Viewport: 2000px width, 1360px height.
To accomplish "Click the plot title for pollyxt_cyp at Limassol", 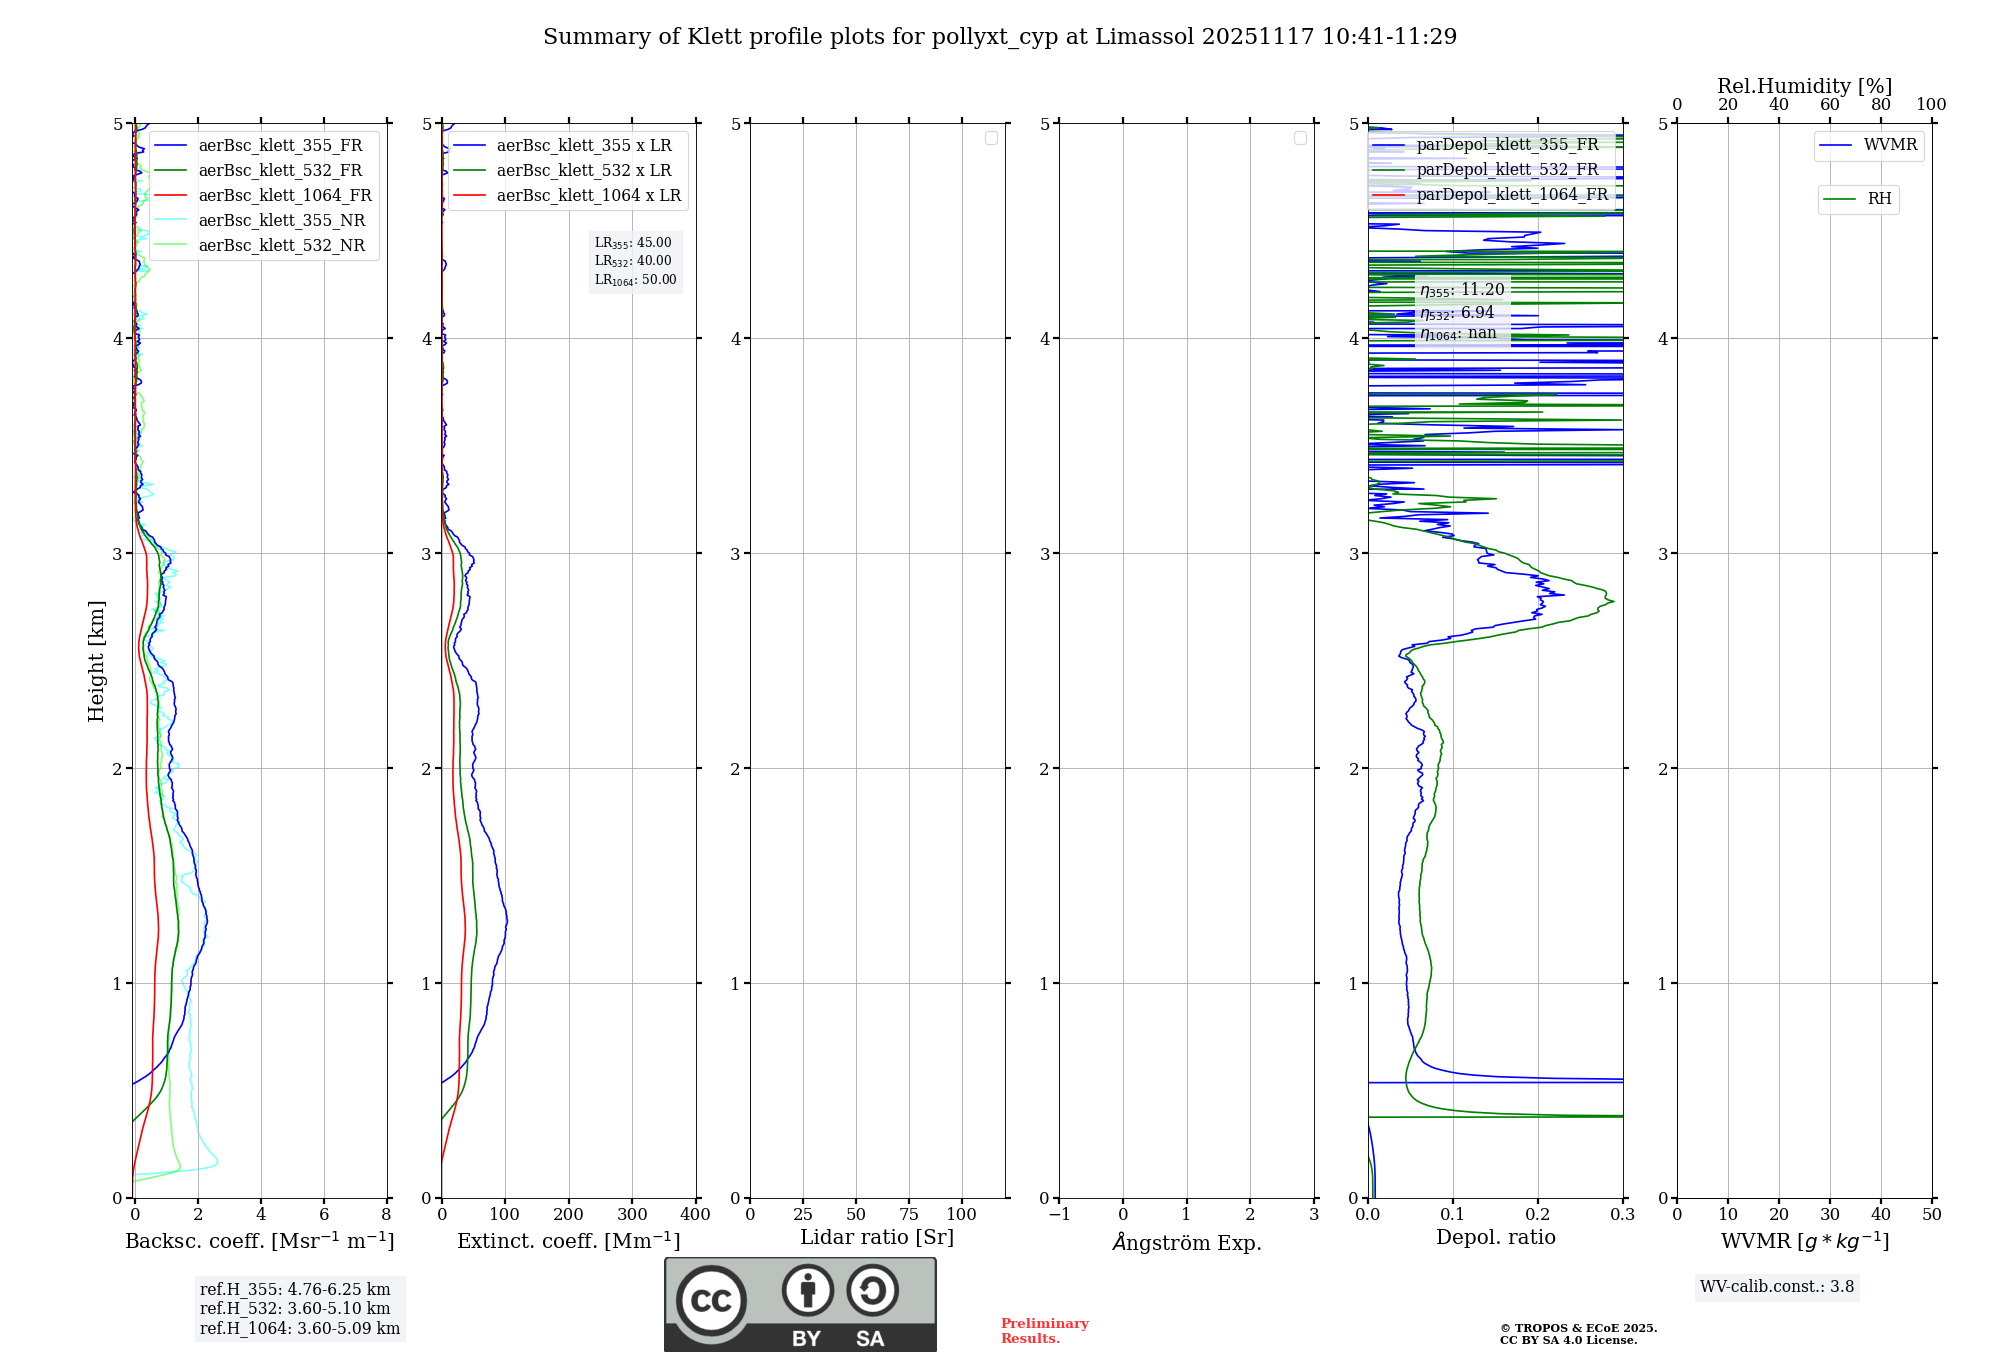I will click(1000, 37).
